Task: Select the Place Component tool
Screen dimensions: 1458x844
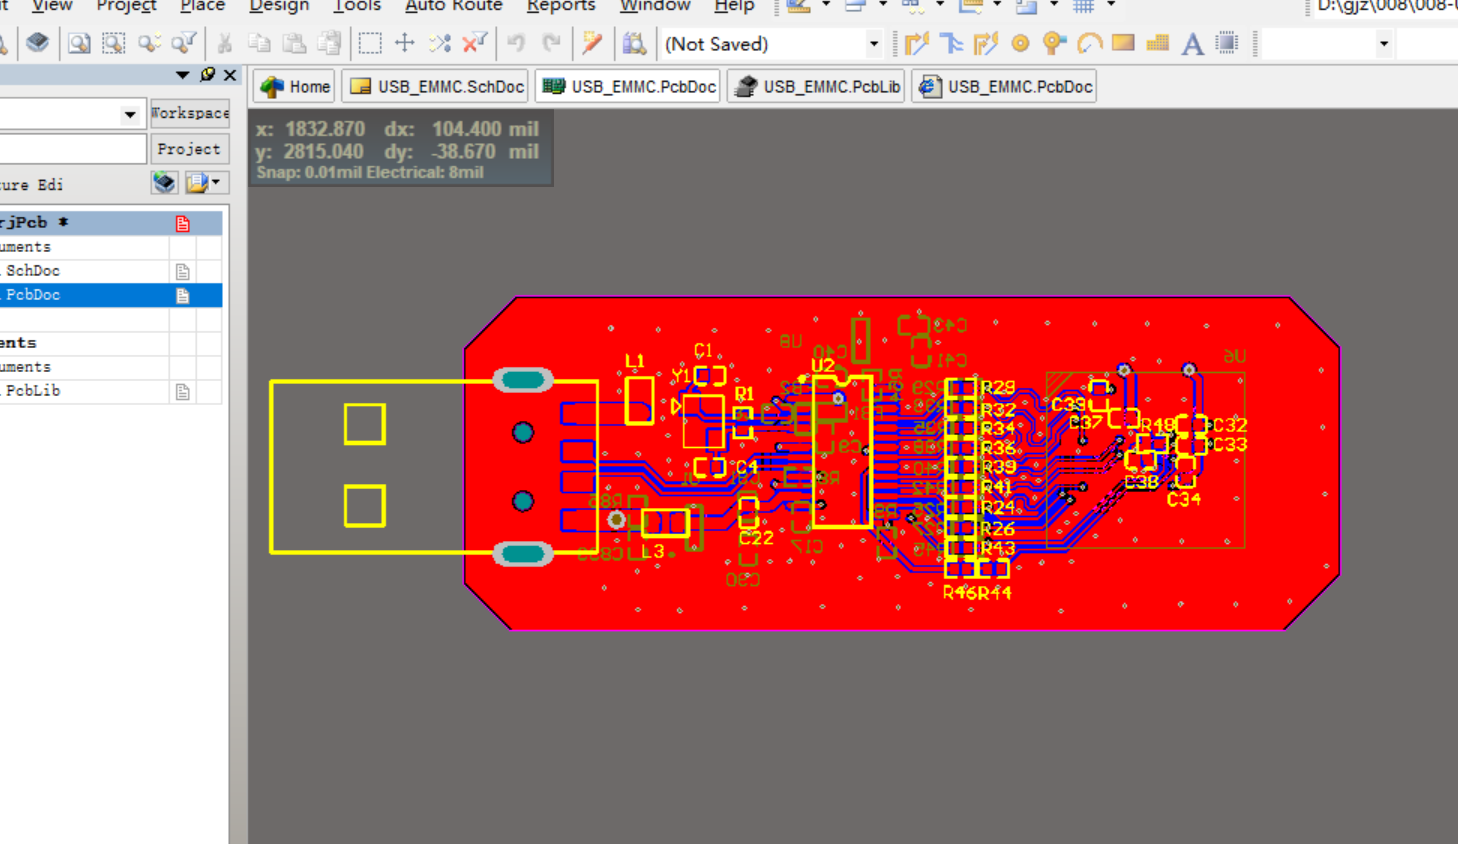Action: pos(1227,43)
